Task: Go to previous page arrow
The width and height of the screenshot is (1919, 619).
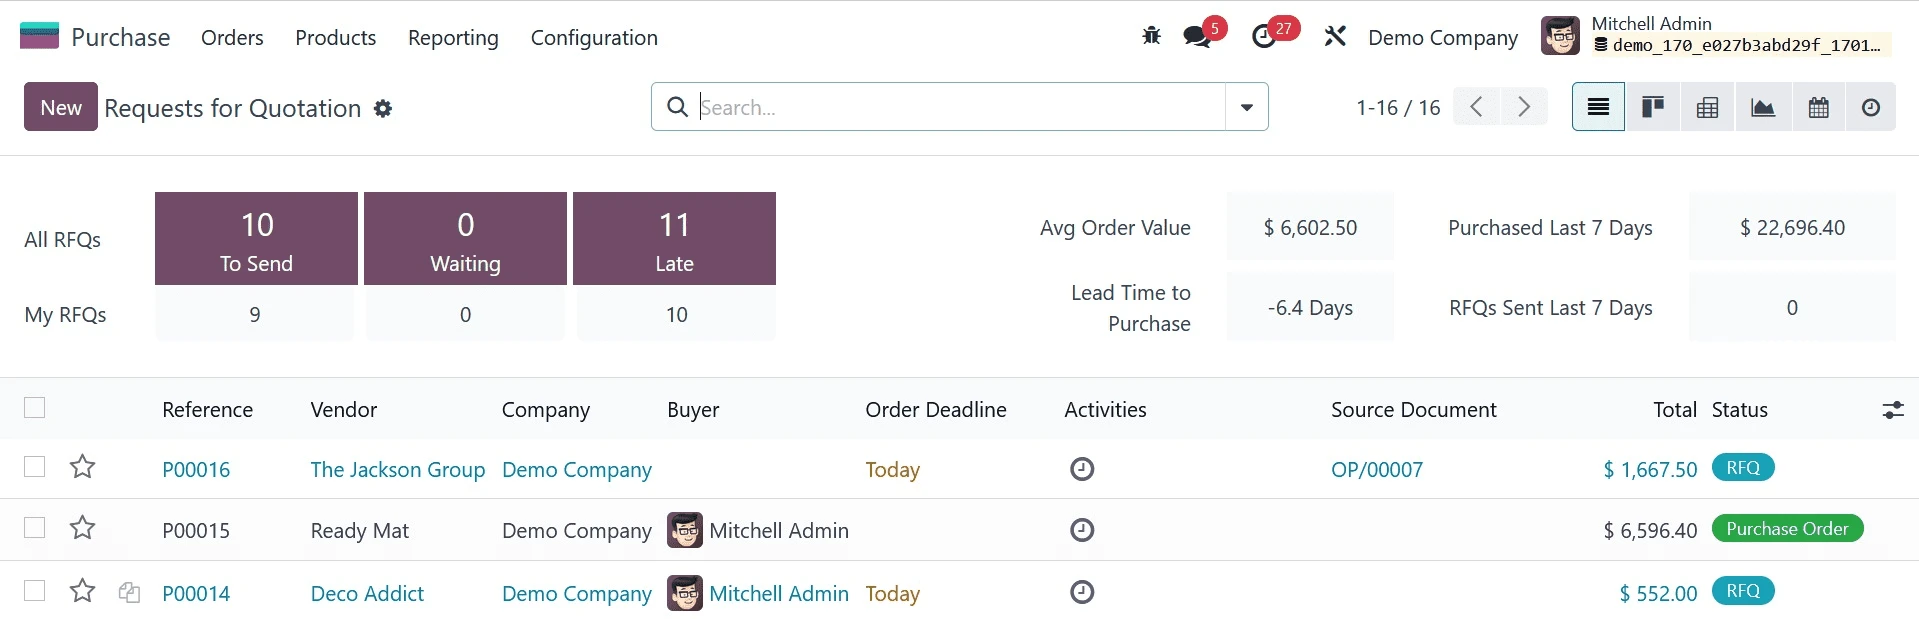Action: [1476, 107]
